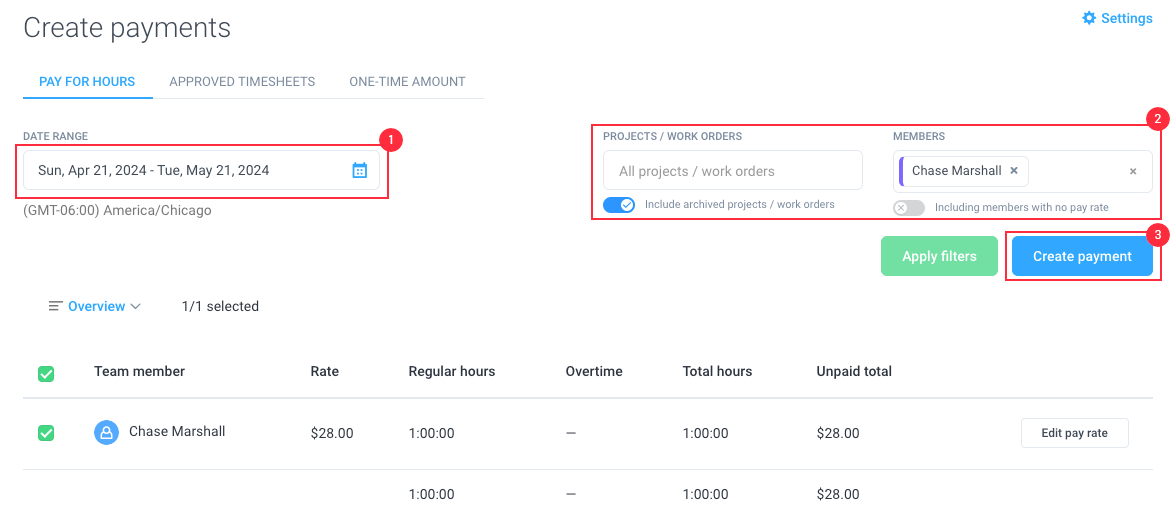Image resolution: width=1172 pixels, height=530 pixels.
Task: Expand the Overview dropdown chevron
Action: point(136,306)
